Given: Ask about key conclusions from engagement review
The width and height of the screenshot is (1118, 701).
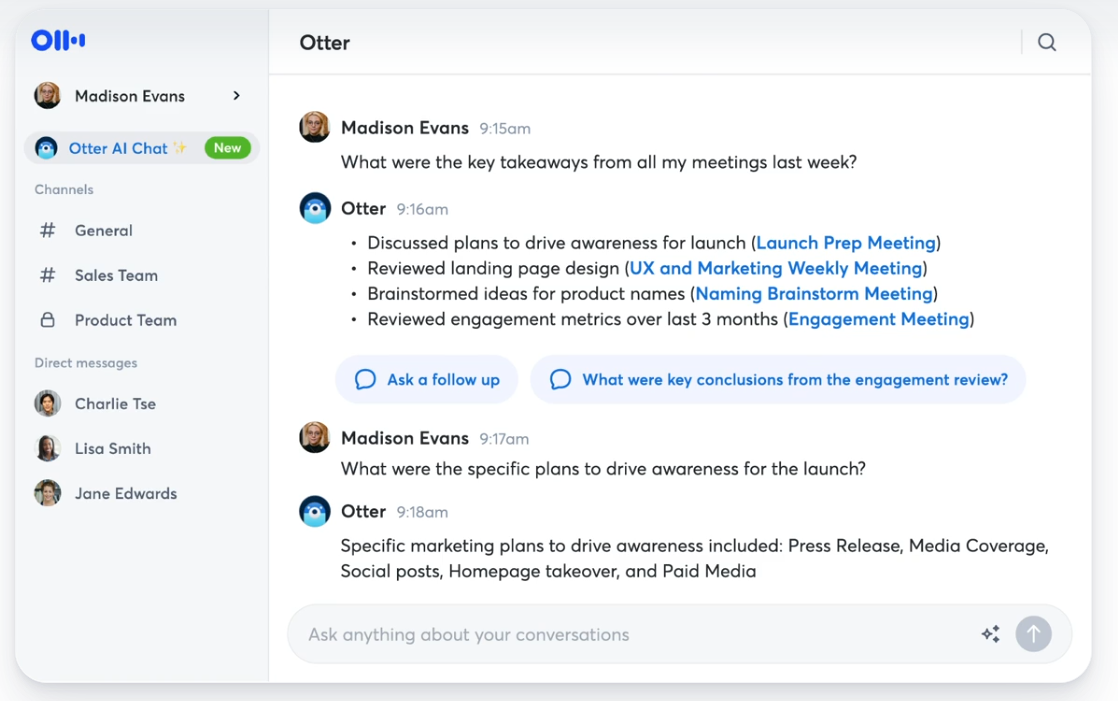Looking at the screenshot, I should 778,379.
